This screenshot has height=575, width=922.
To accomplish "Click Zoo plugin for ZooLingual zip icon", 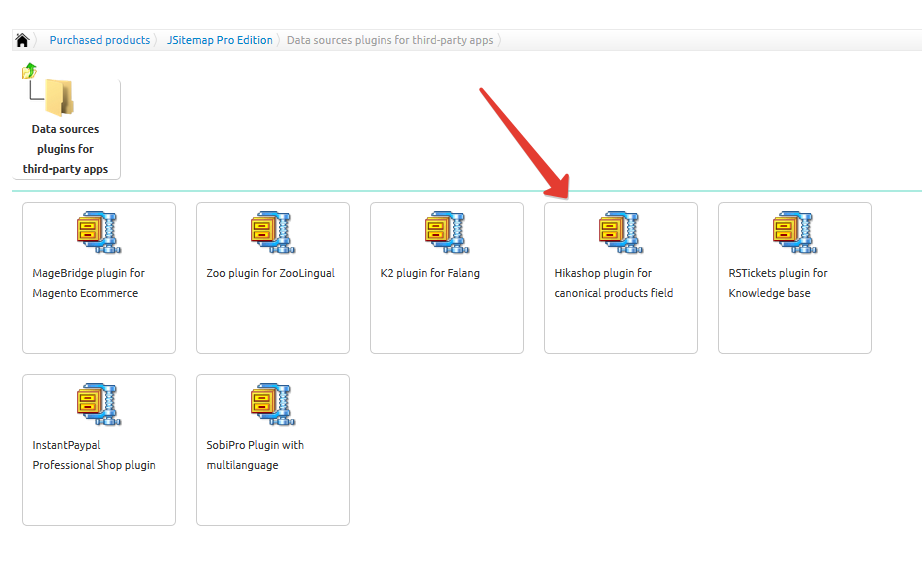I will click(x=273, y=232).
